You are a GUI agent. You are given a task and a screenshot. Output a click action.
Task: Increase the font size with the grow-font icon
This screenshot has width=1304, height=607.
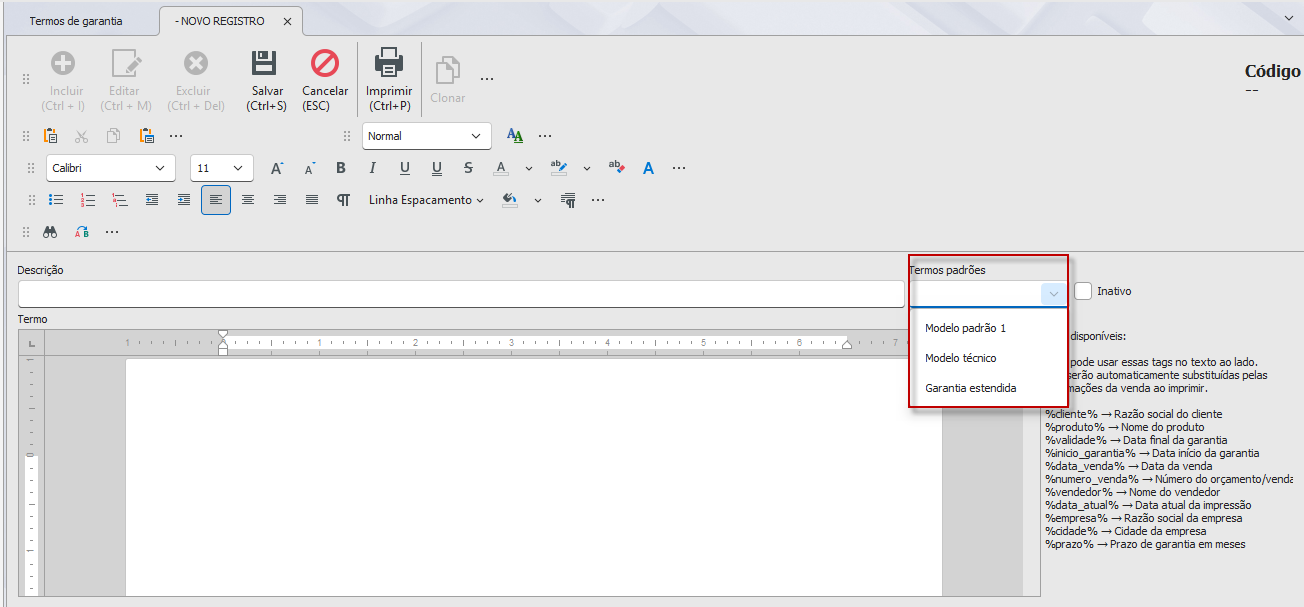[278, 168]
